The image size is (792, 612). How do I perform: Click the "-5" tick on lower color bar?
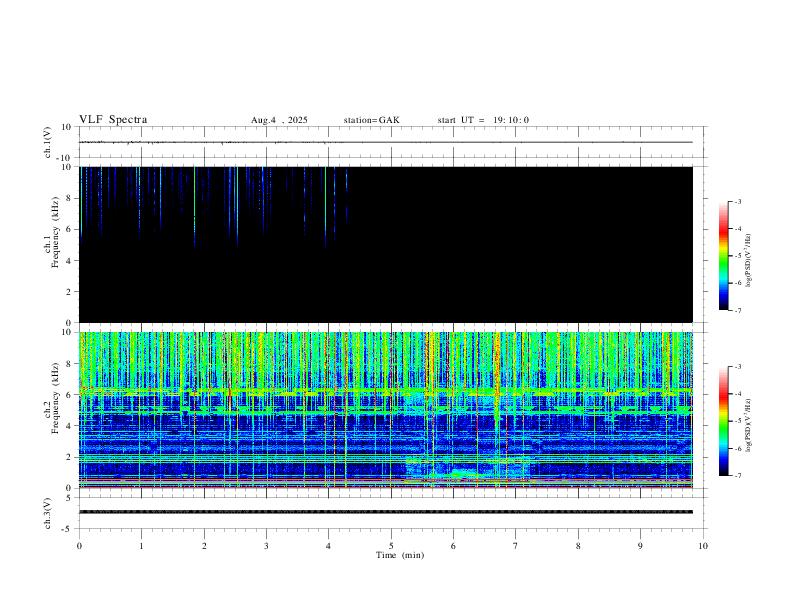click(x=738, y=421)
